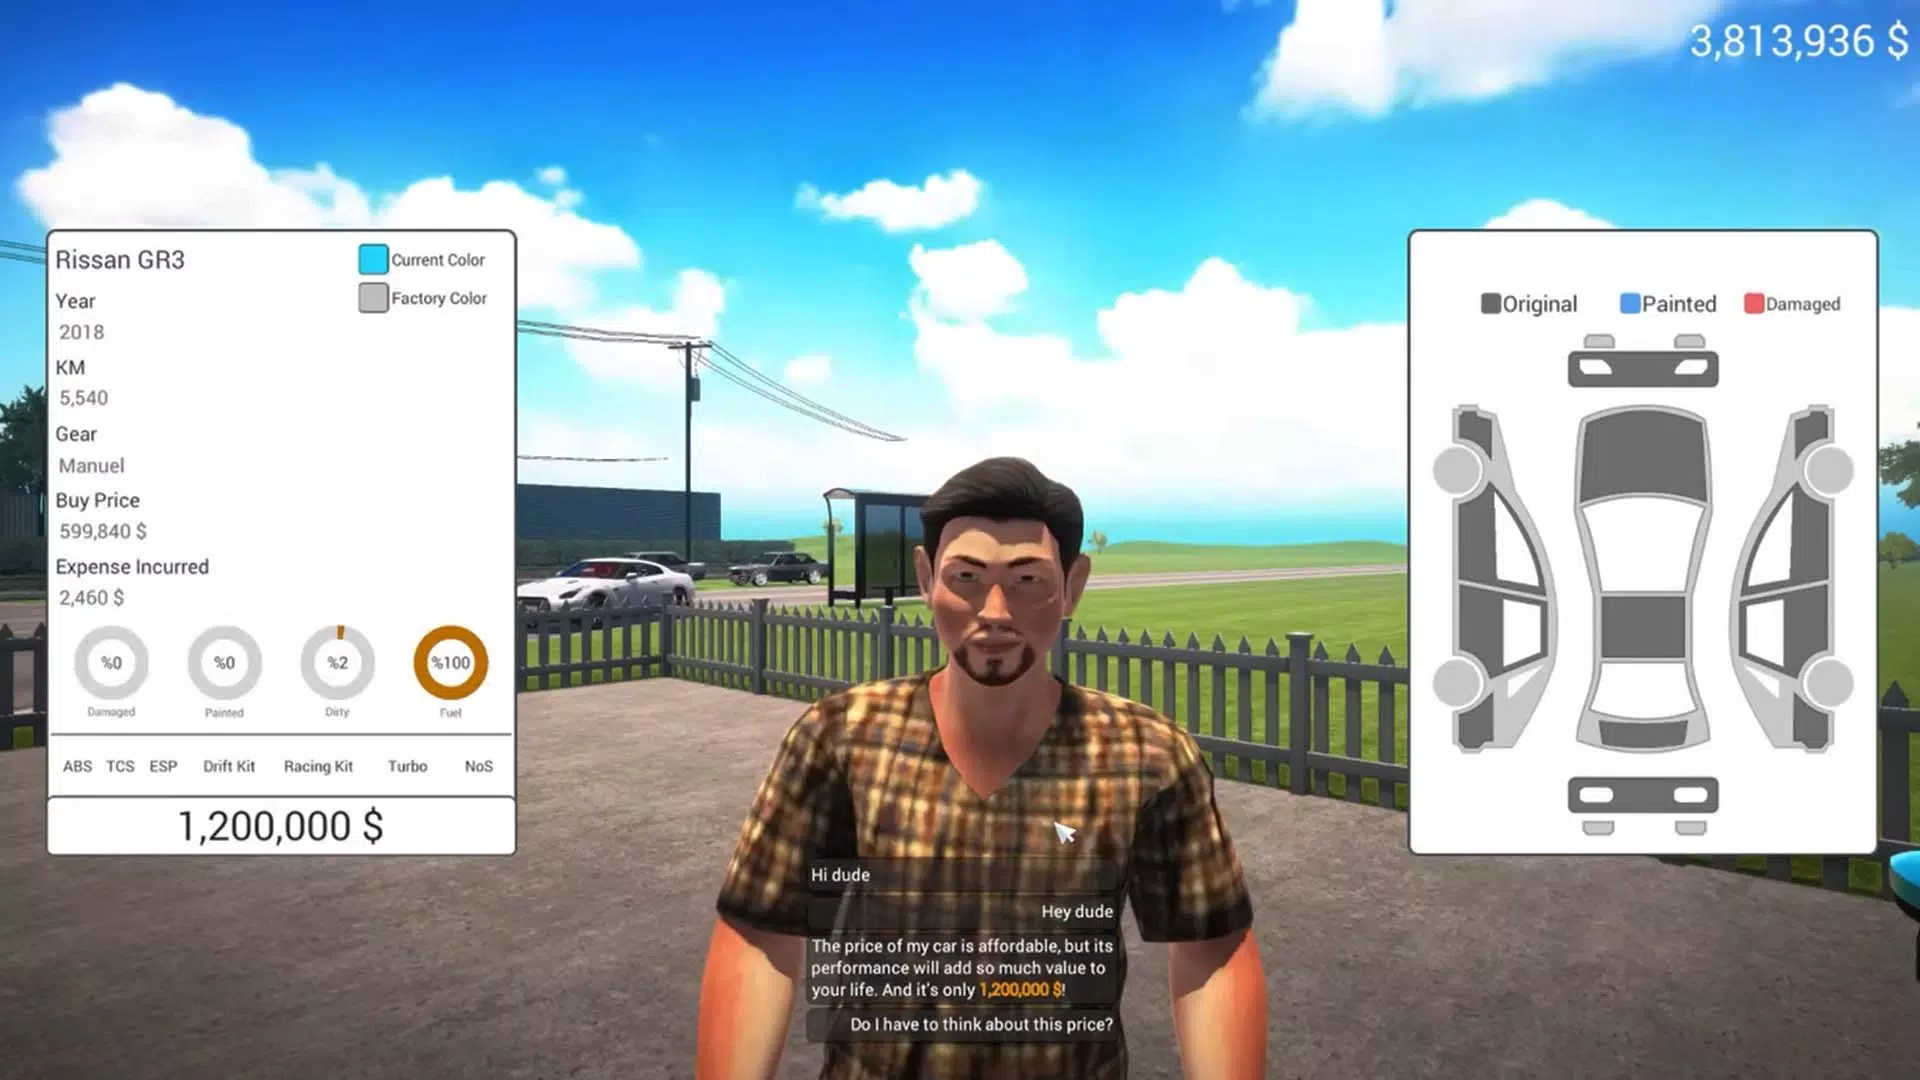Image resolution: width=1920 pixels, height=1080 pixels.
Task: Click the TCS feature icon
Action: click(119, 766)
